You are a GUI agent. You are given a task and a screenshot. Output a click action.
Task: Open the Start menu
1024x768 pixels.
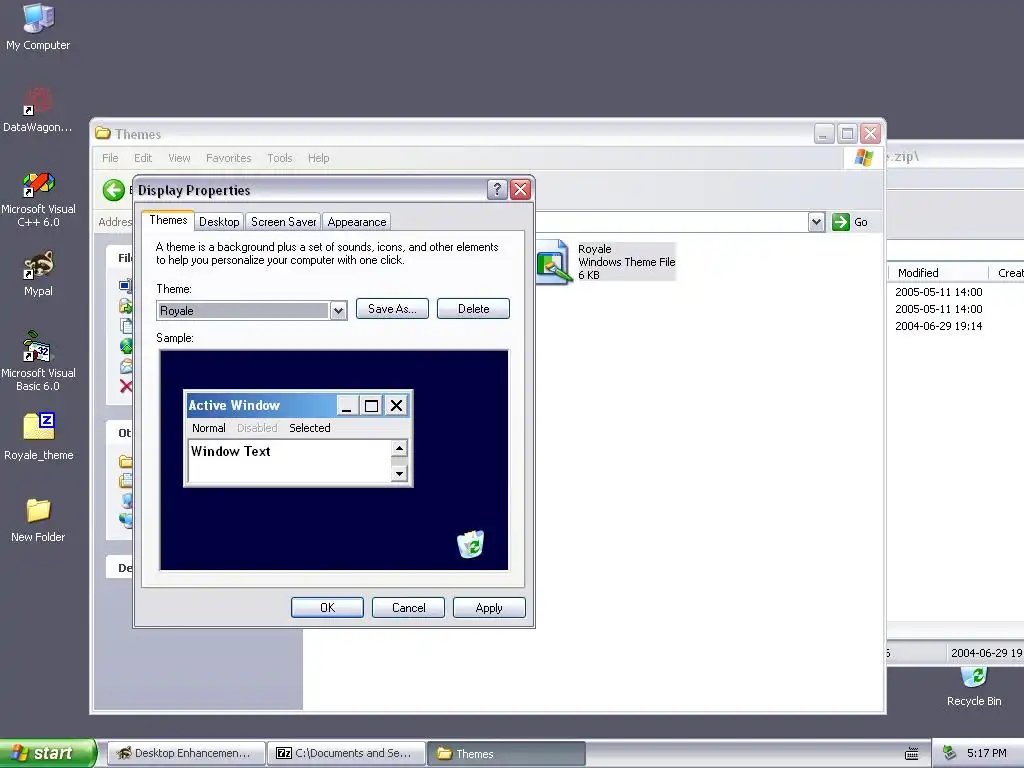click(x=48, y=753)
